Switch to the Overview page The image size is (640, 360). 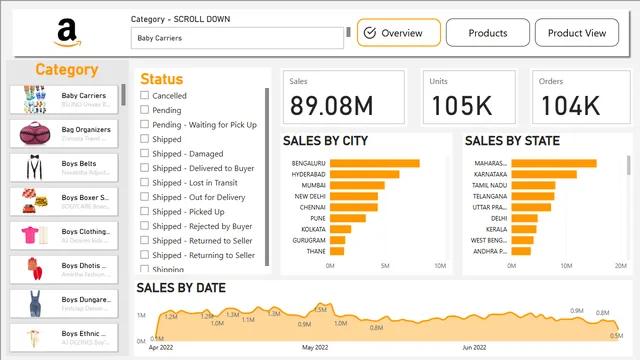point(399,33)
